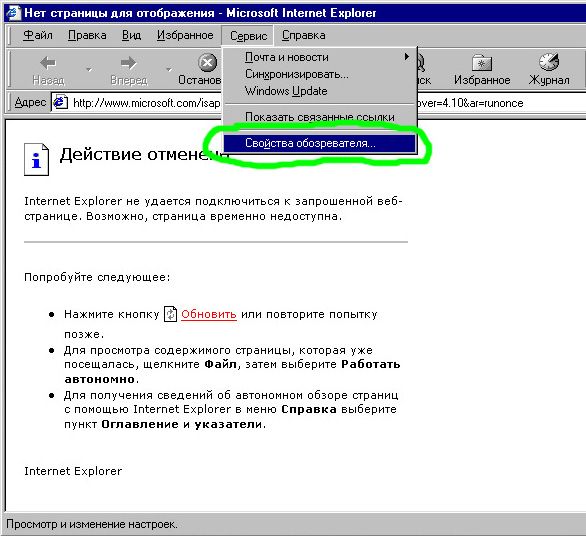Open the Favorites (Избранное) toolbar button
Viewport: 586px width, 536px height.
482,70
